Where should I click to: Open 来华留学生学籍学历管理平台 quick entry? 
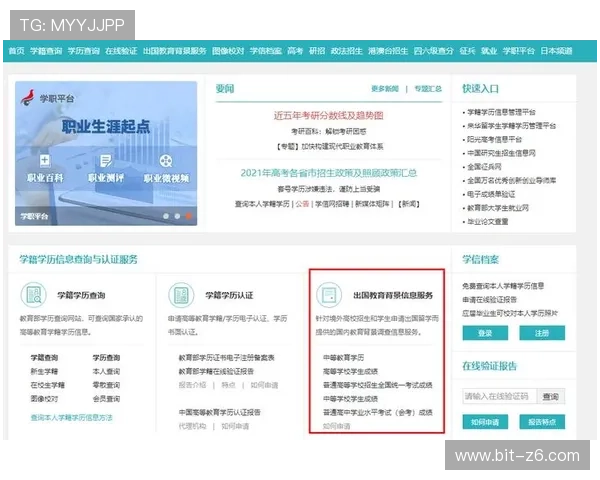coord(511,126)
